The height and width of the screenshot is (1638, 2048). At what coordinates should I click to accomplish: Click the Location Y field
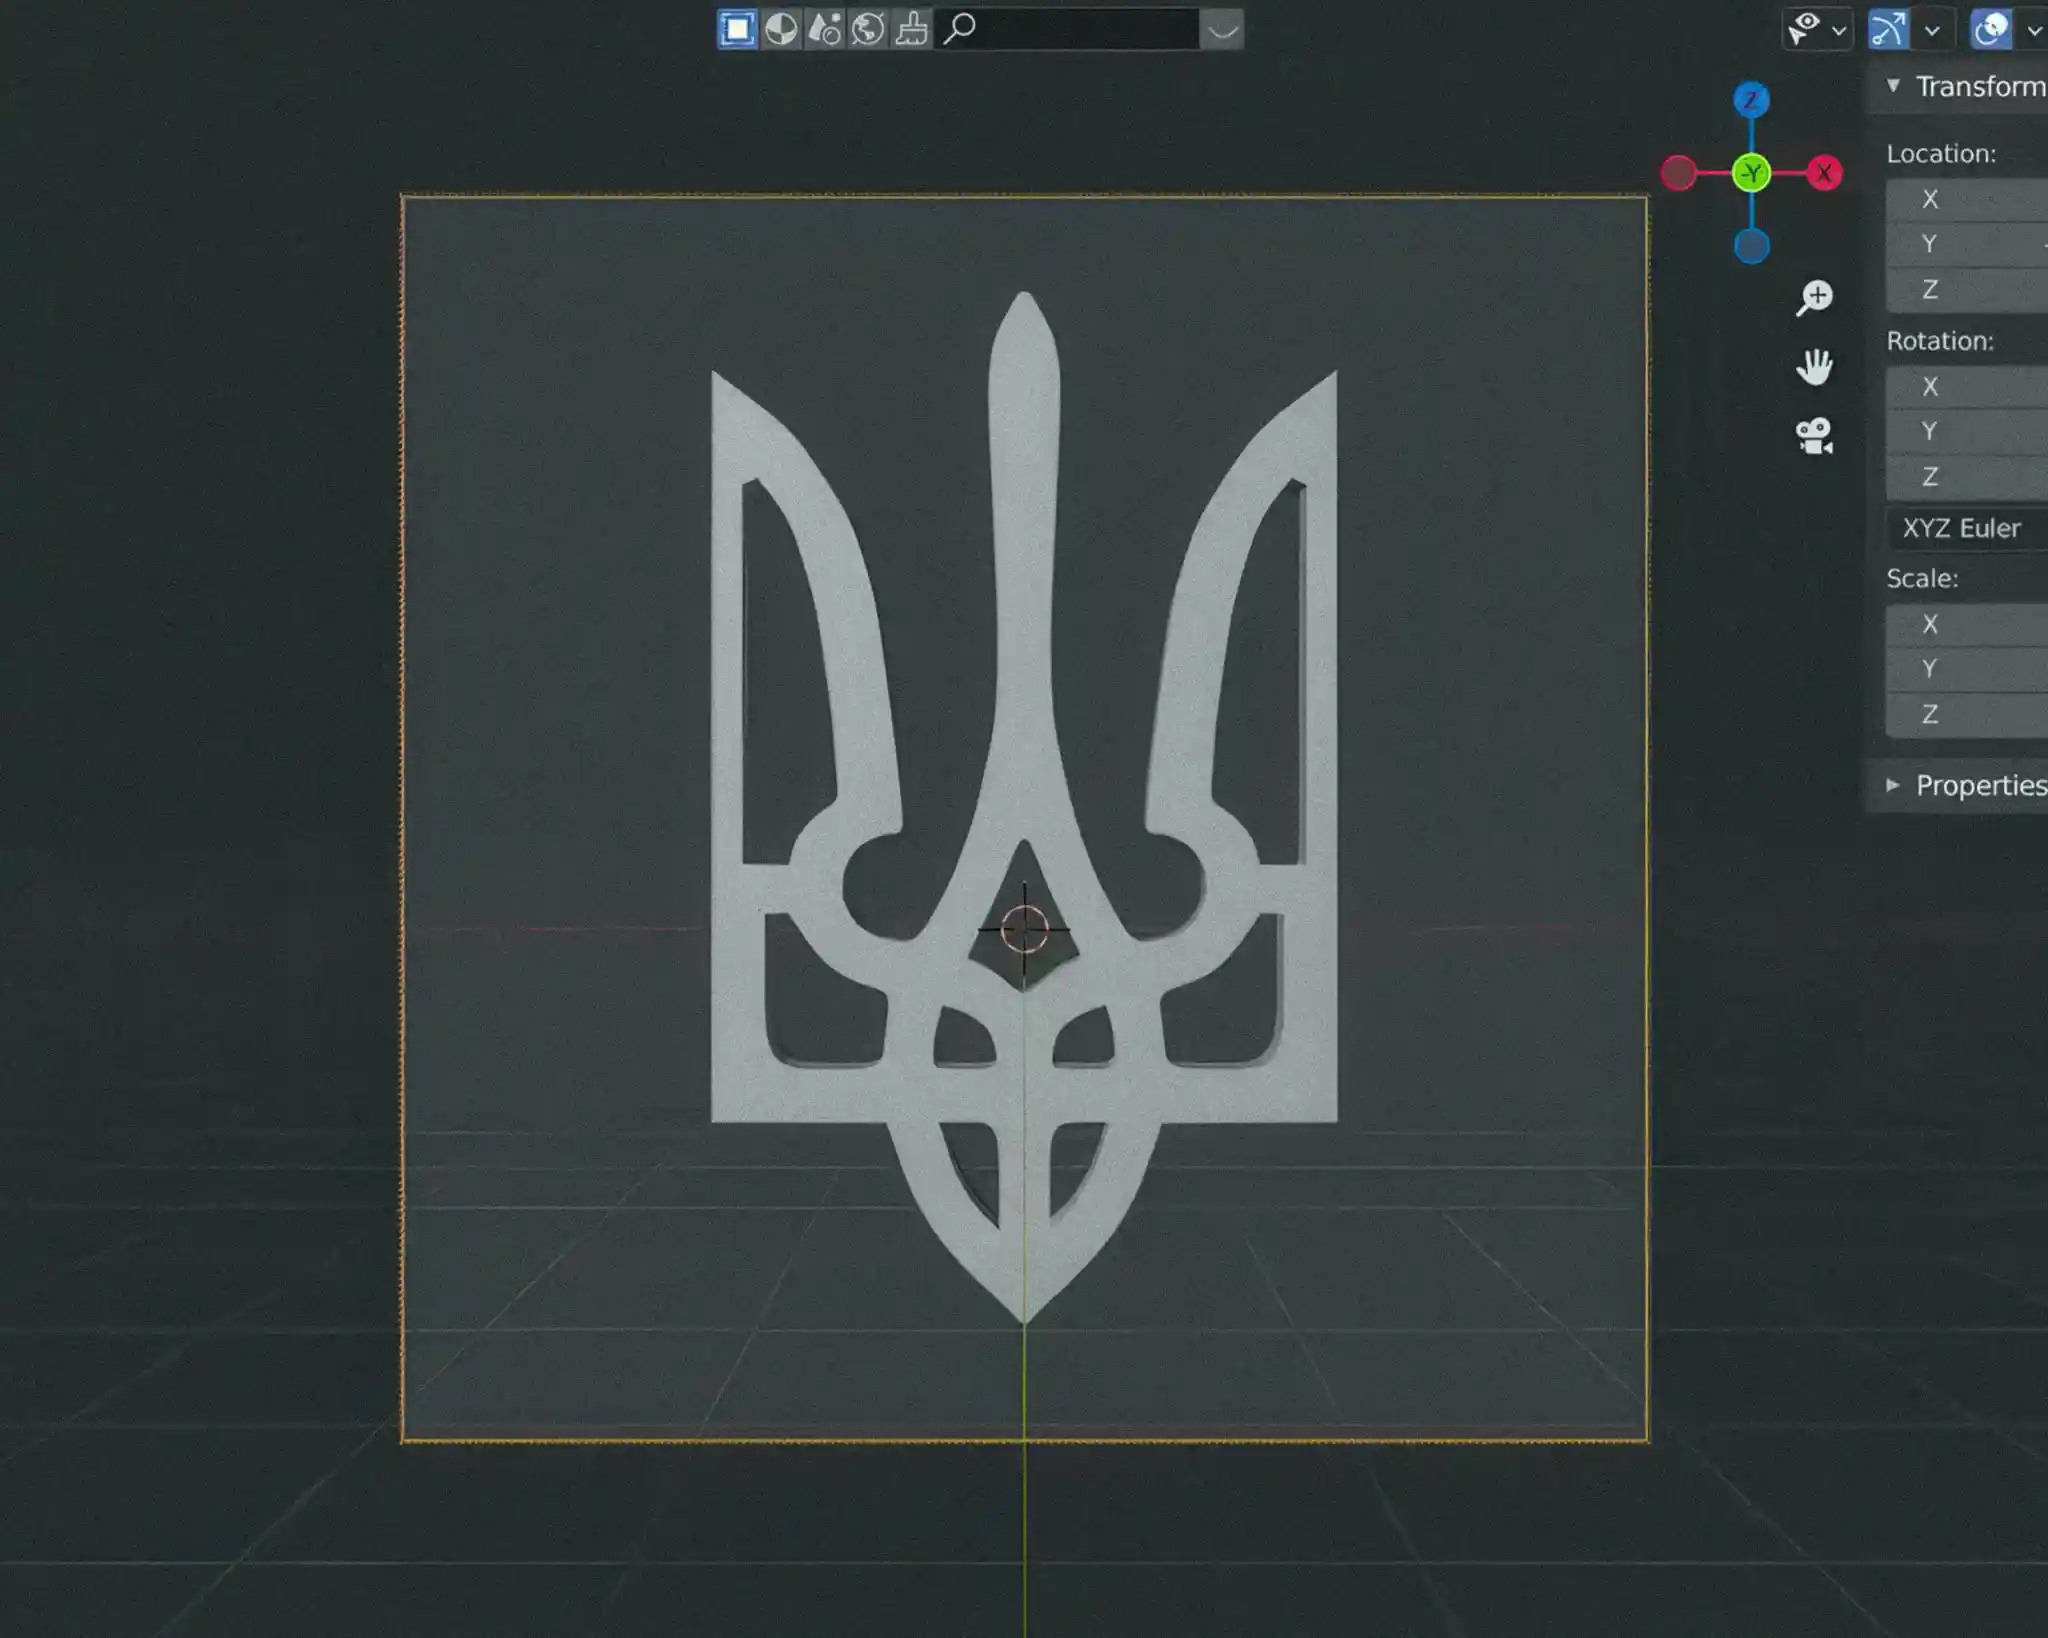tap(1967, 244)
